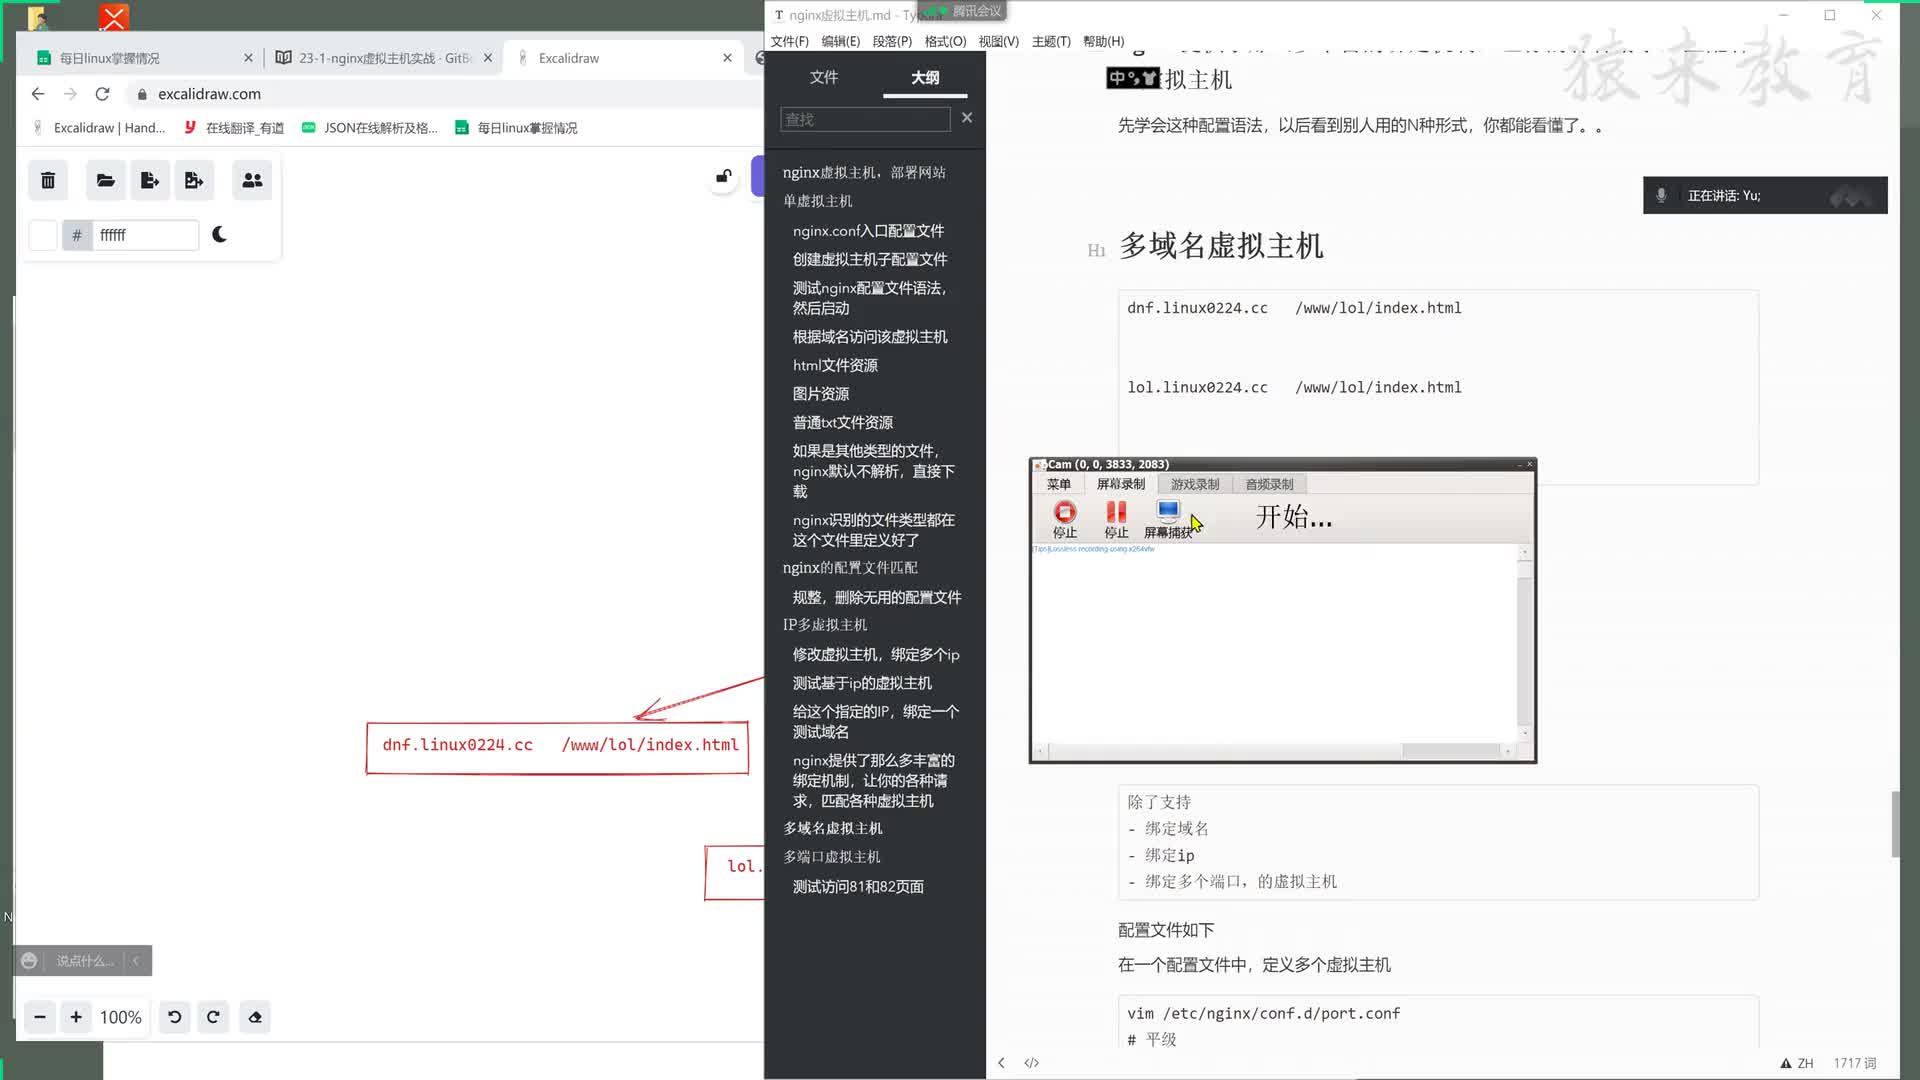Jump to outline item nginx.conf入口配置文件
Screen dimensions: 1920x1080
868,231
